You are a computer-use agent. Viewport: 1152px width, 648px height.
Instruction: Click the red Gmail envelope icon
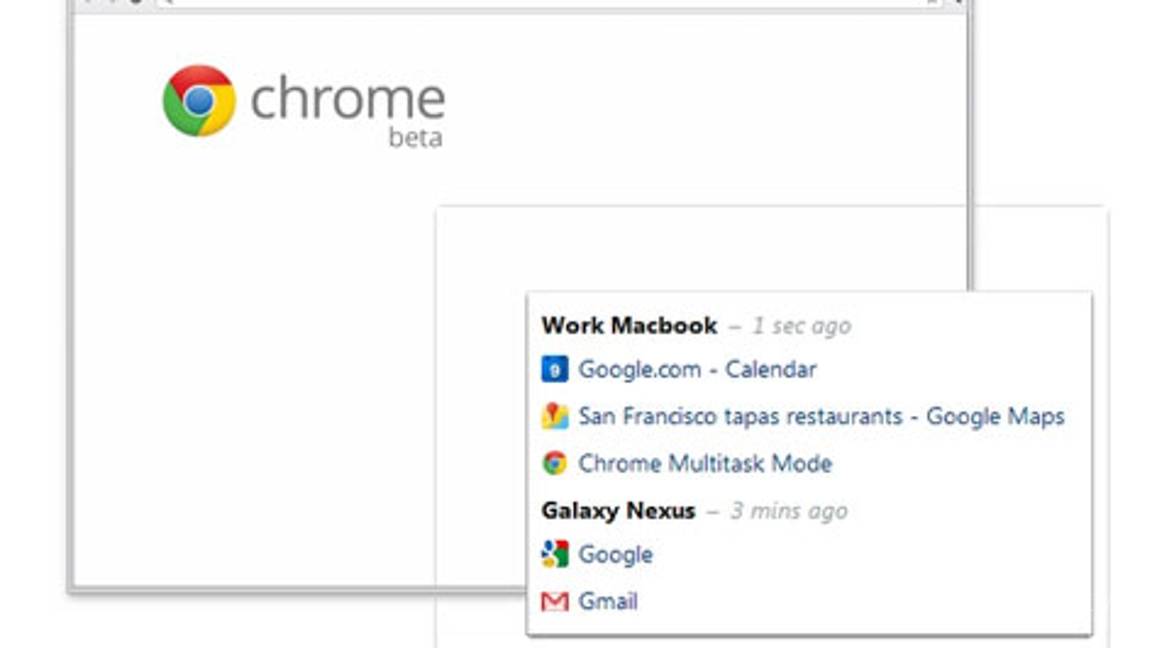coord(555,602)
